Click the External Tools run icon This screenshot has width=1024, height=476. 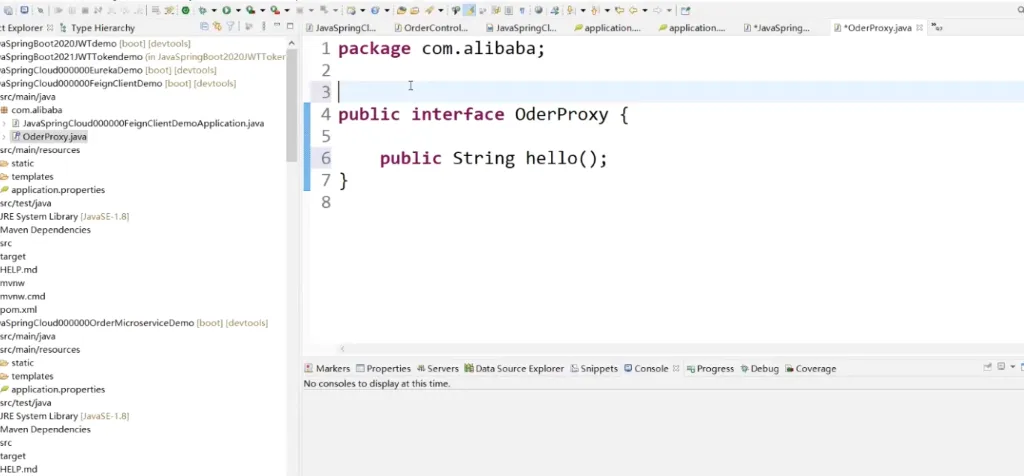(275, 10)
